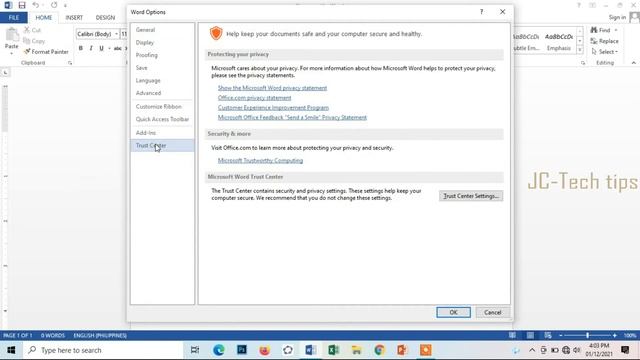The image size is (640, 360).
Task: Open Office.com privacy statement link
Action: pos(254,98)
